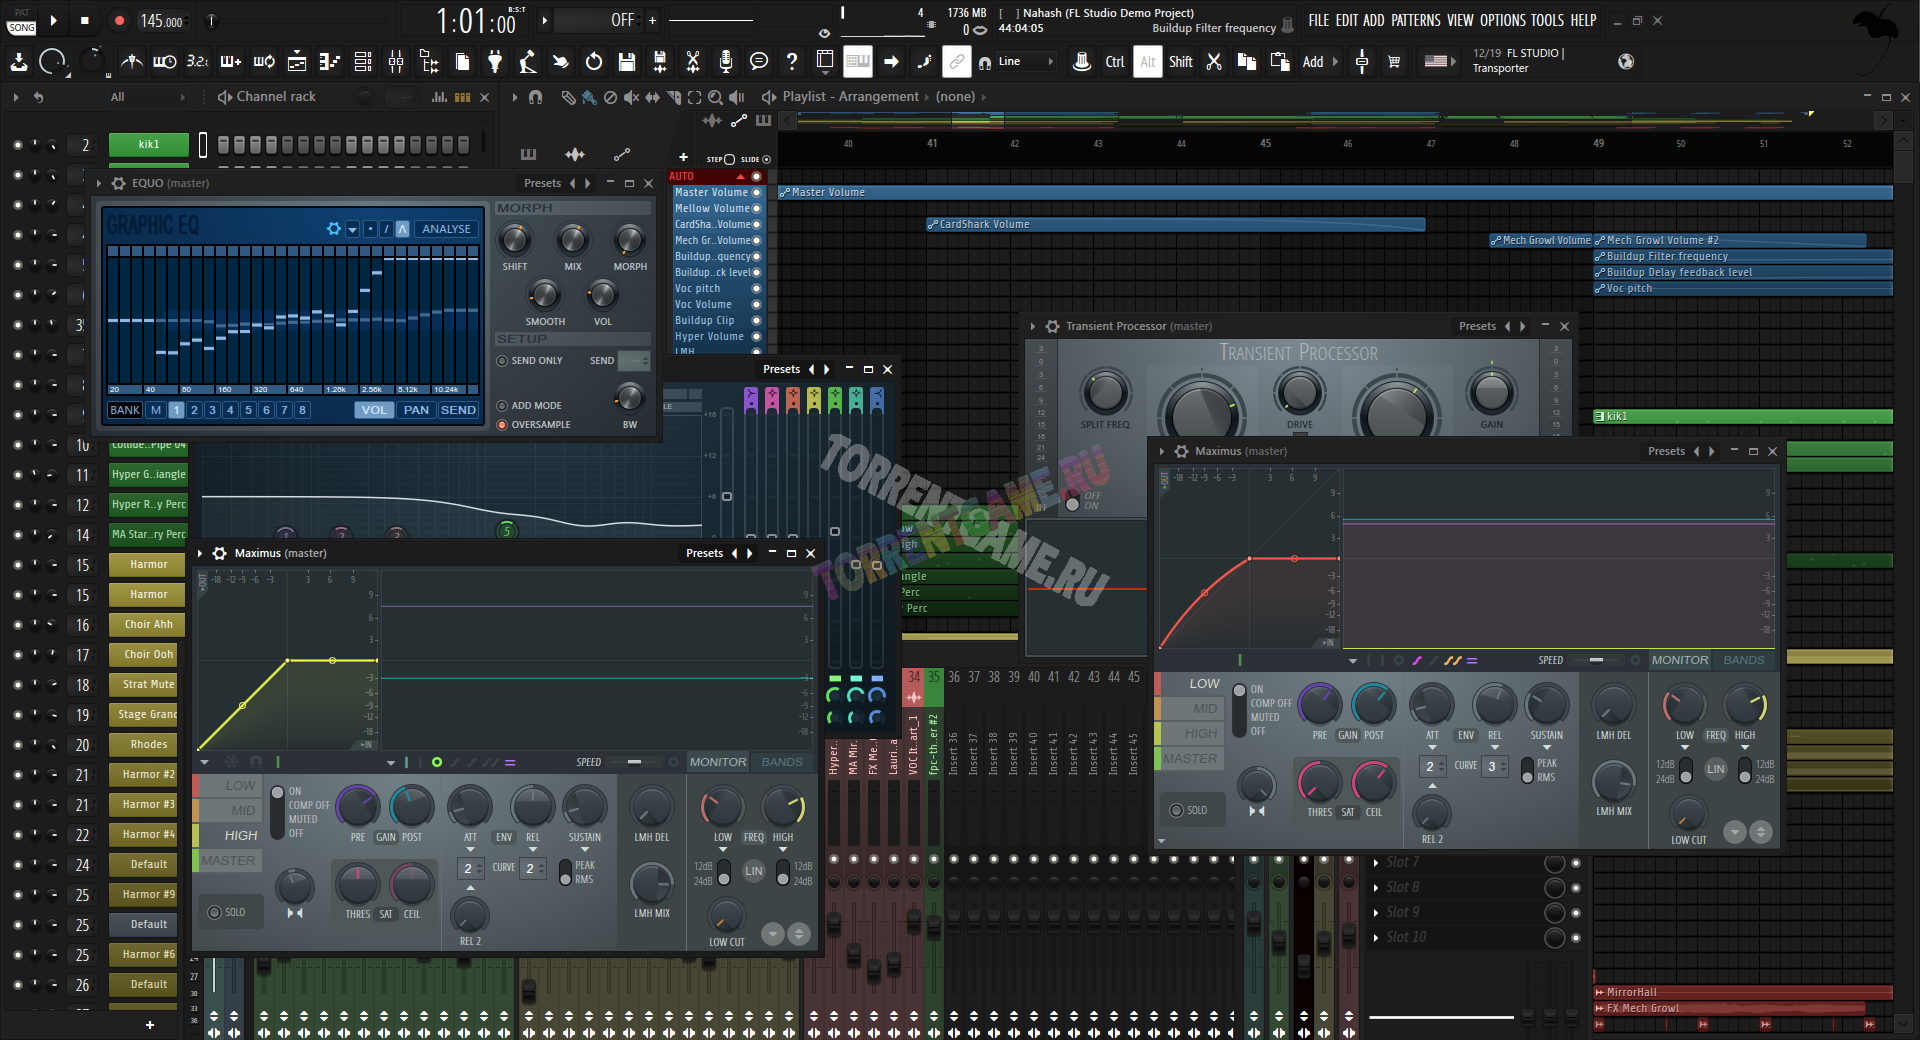Open the help question mark icon
The height and width of the screenshot is (1040, 1920).
pos(792,62)
